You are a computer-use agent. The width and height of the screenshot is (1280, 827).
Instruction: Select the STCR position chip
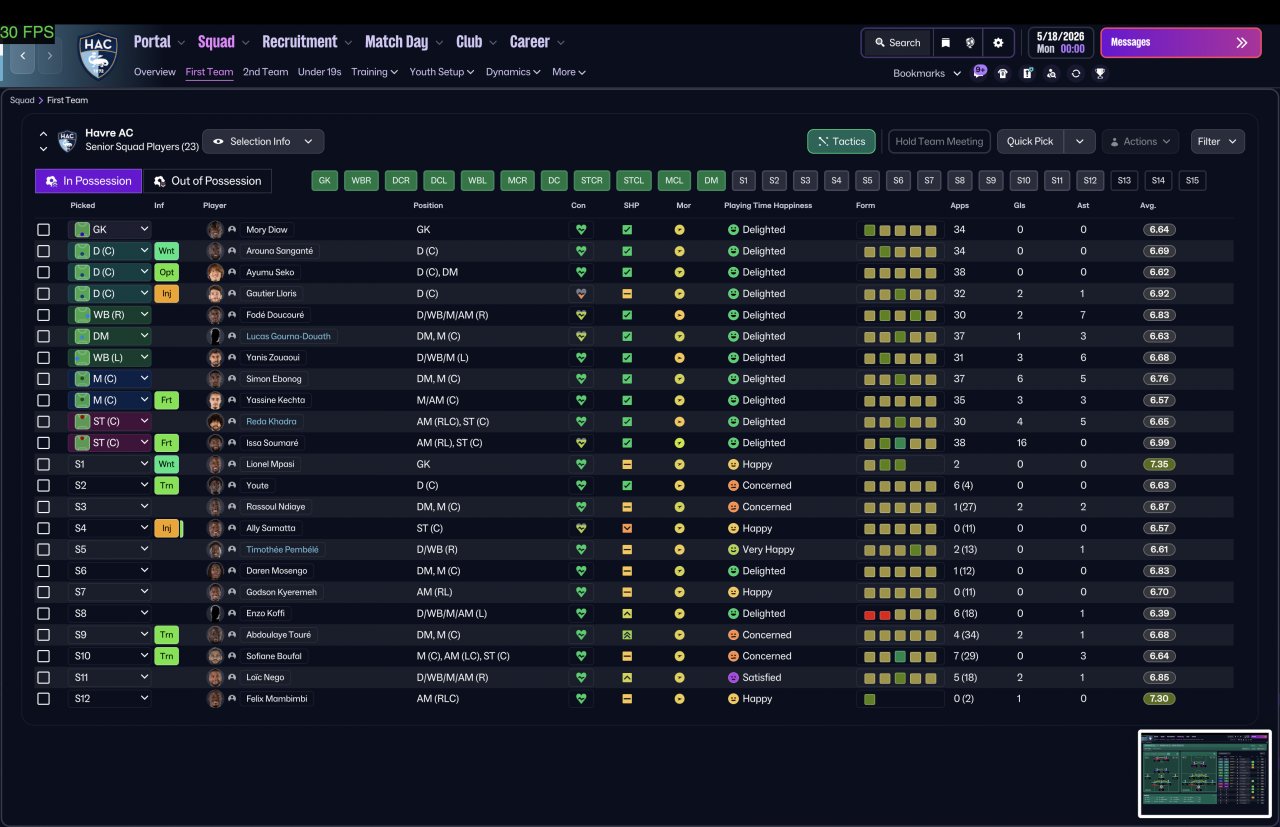tap(592, 181)
